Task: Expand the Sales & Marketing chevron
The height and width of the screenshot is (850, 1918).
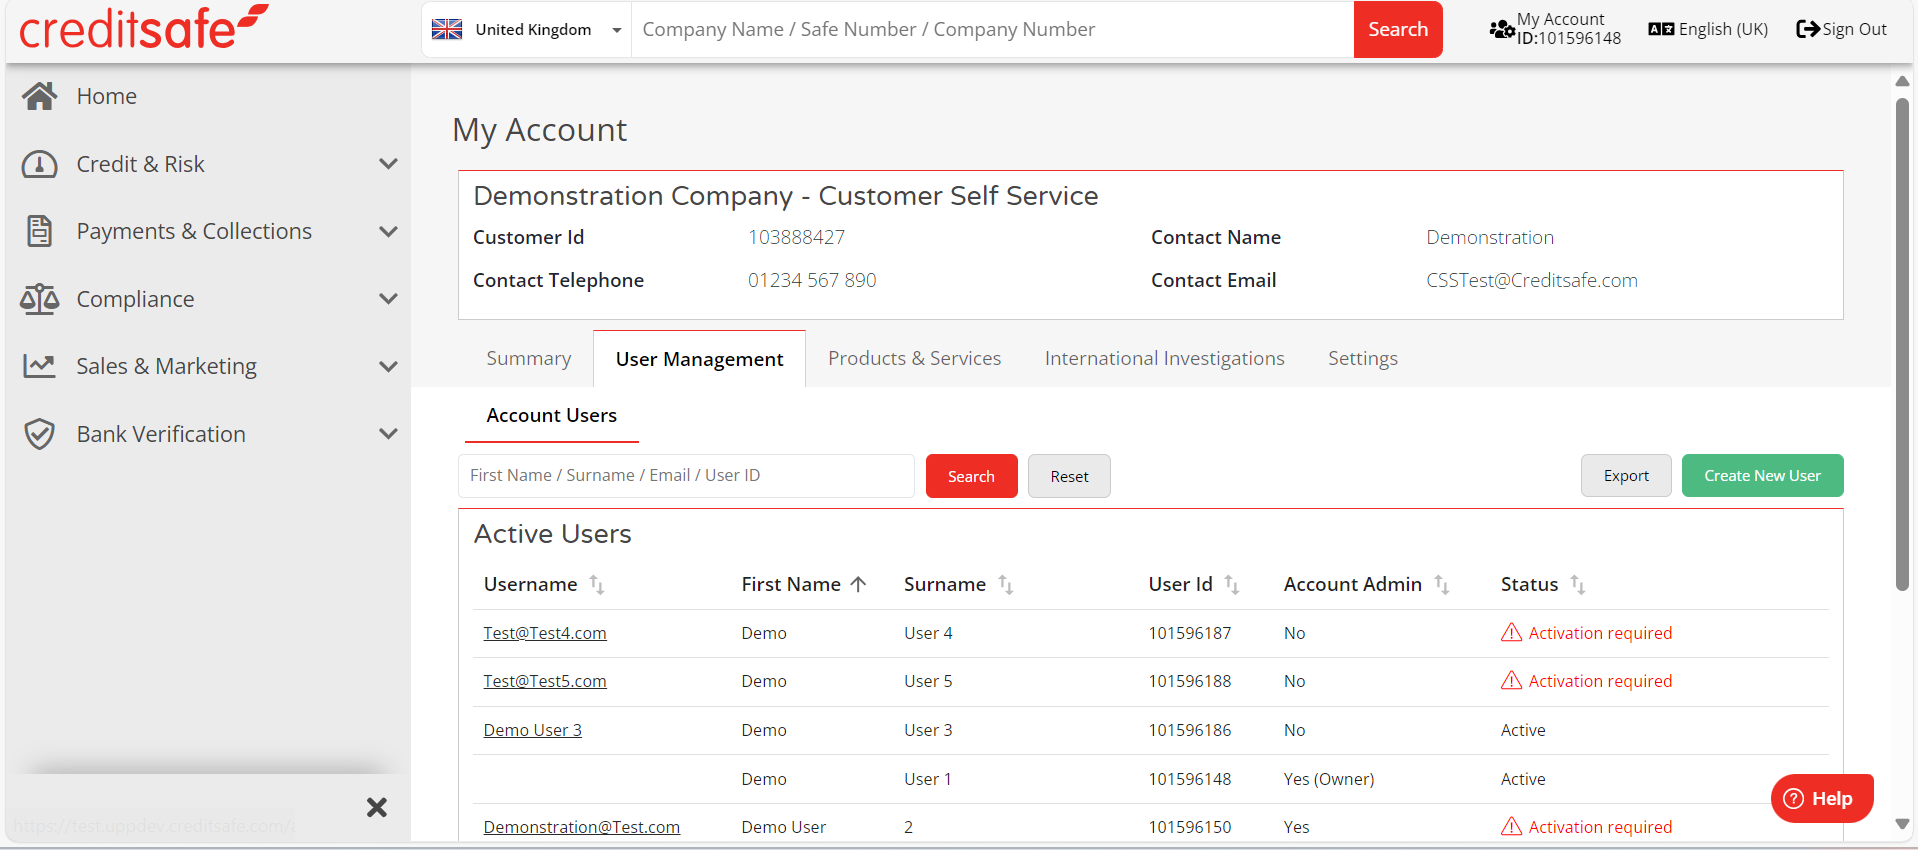Action: coord(388,366)
